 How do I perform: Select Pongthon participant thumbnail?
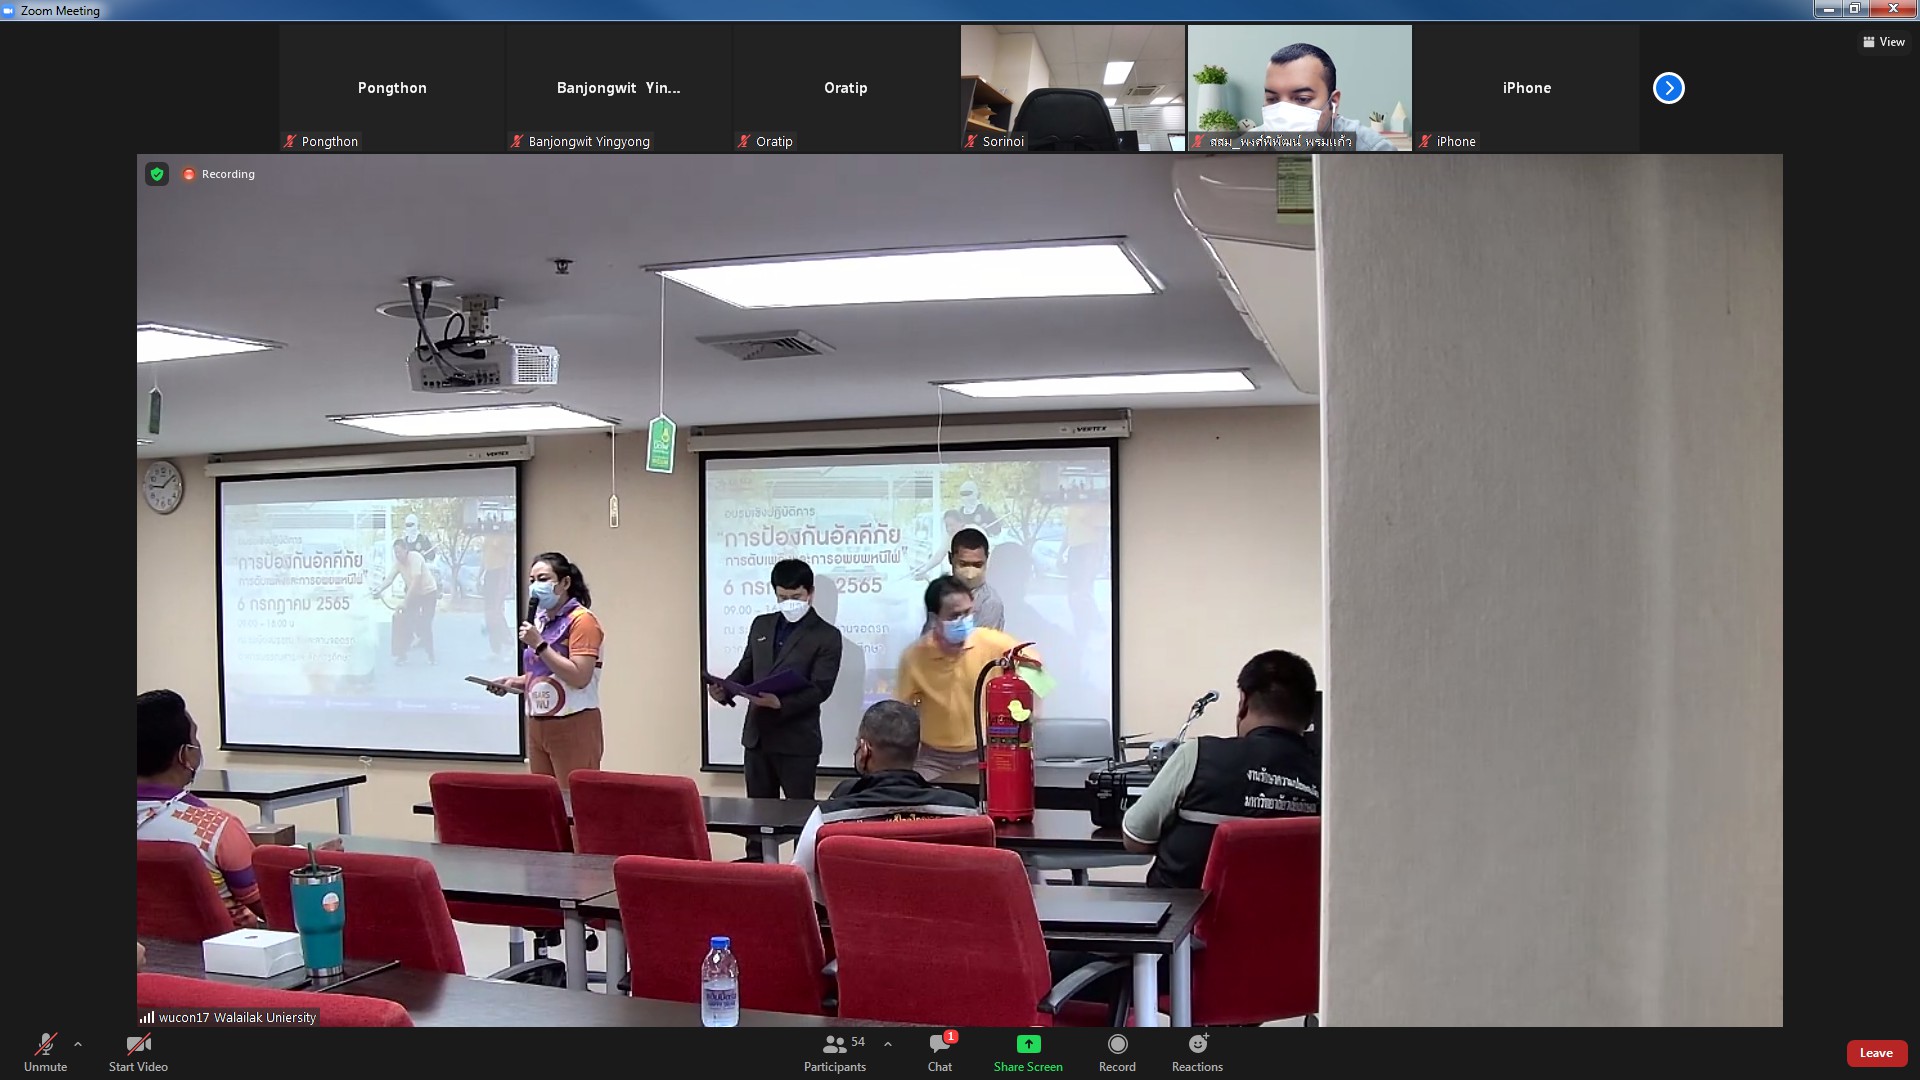tap(392, 88)
